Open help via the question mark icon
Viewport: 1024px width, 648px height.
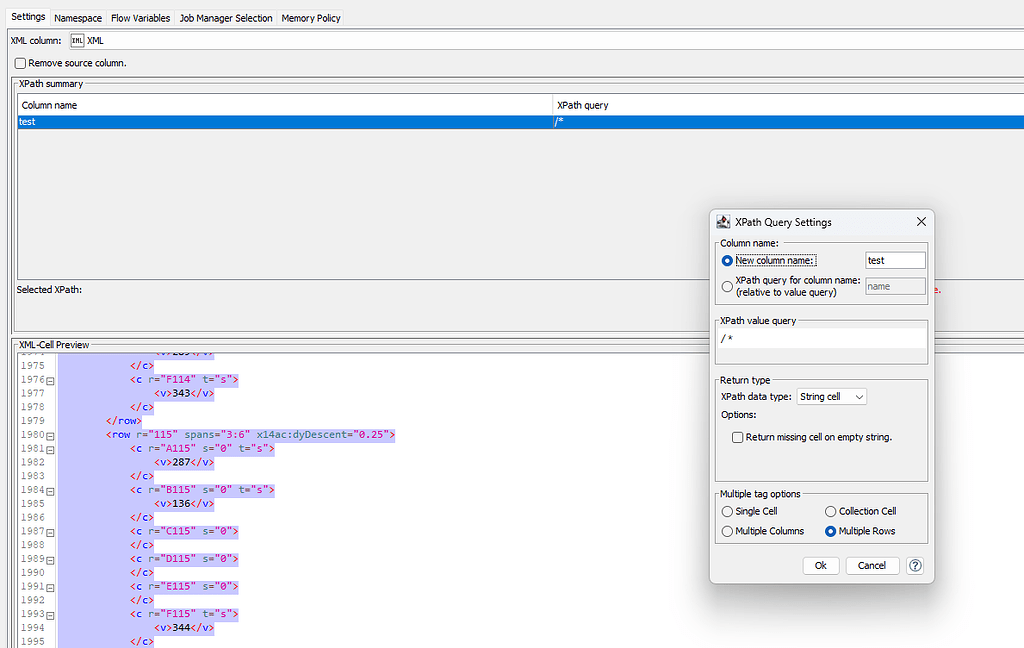[915, 565]
